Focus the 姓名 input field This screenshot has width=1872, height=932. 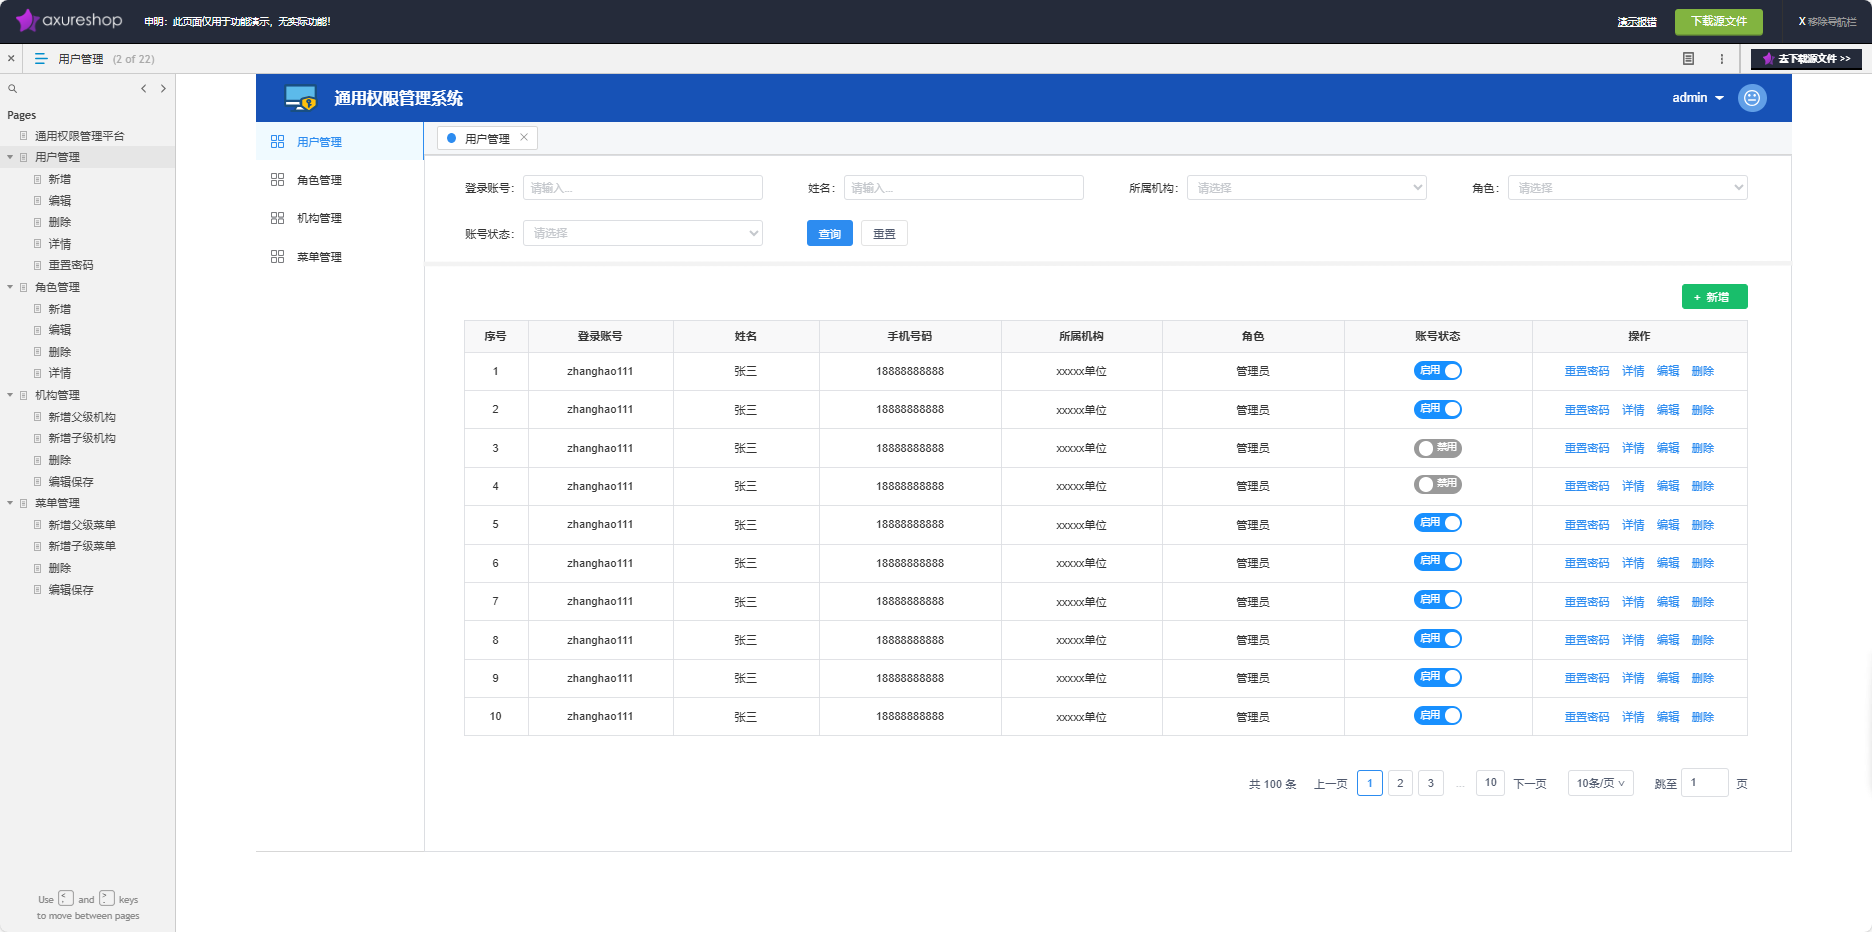pos(963,188)
